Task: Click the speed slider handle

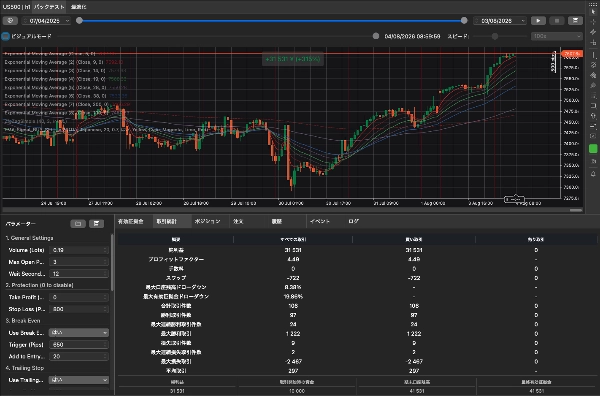Action: [x=495, y=36]
